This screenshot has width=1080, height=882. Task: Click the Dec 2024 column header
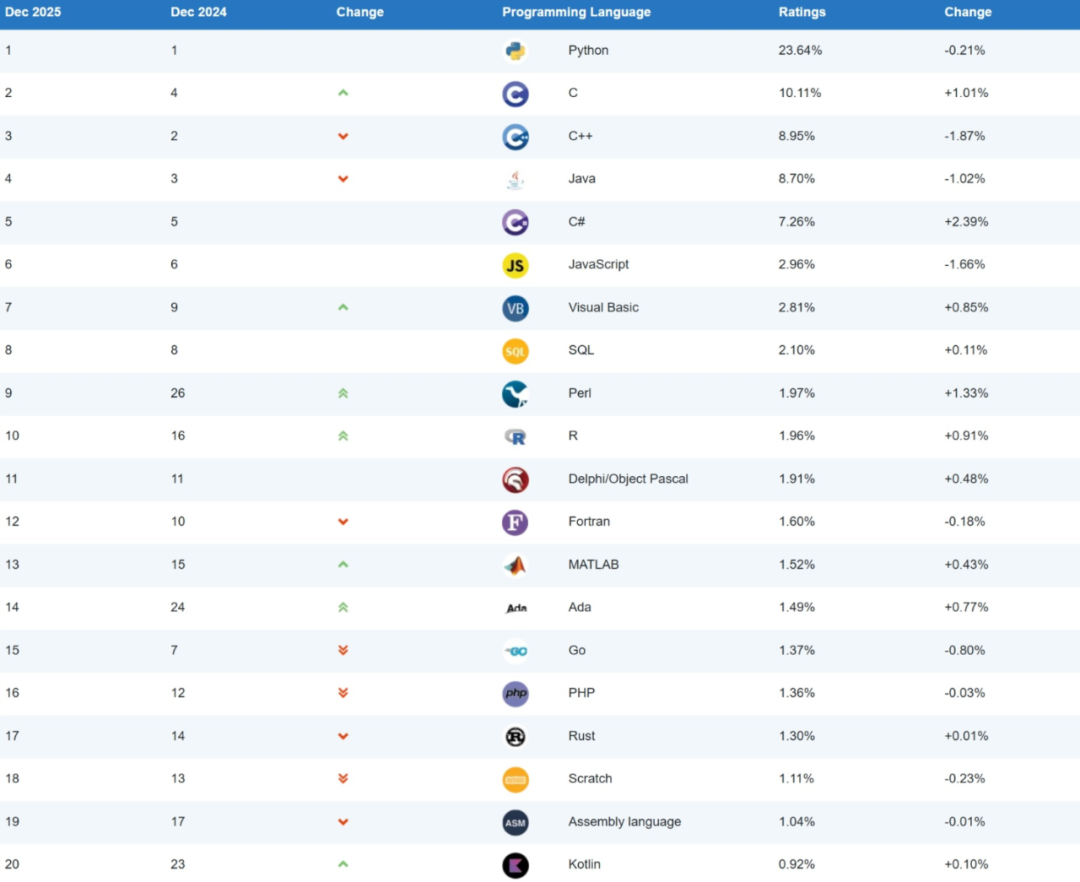(198, 12)
